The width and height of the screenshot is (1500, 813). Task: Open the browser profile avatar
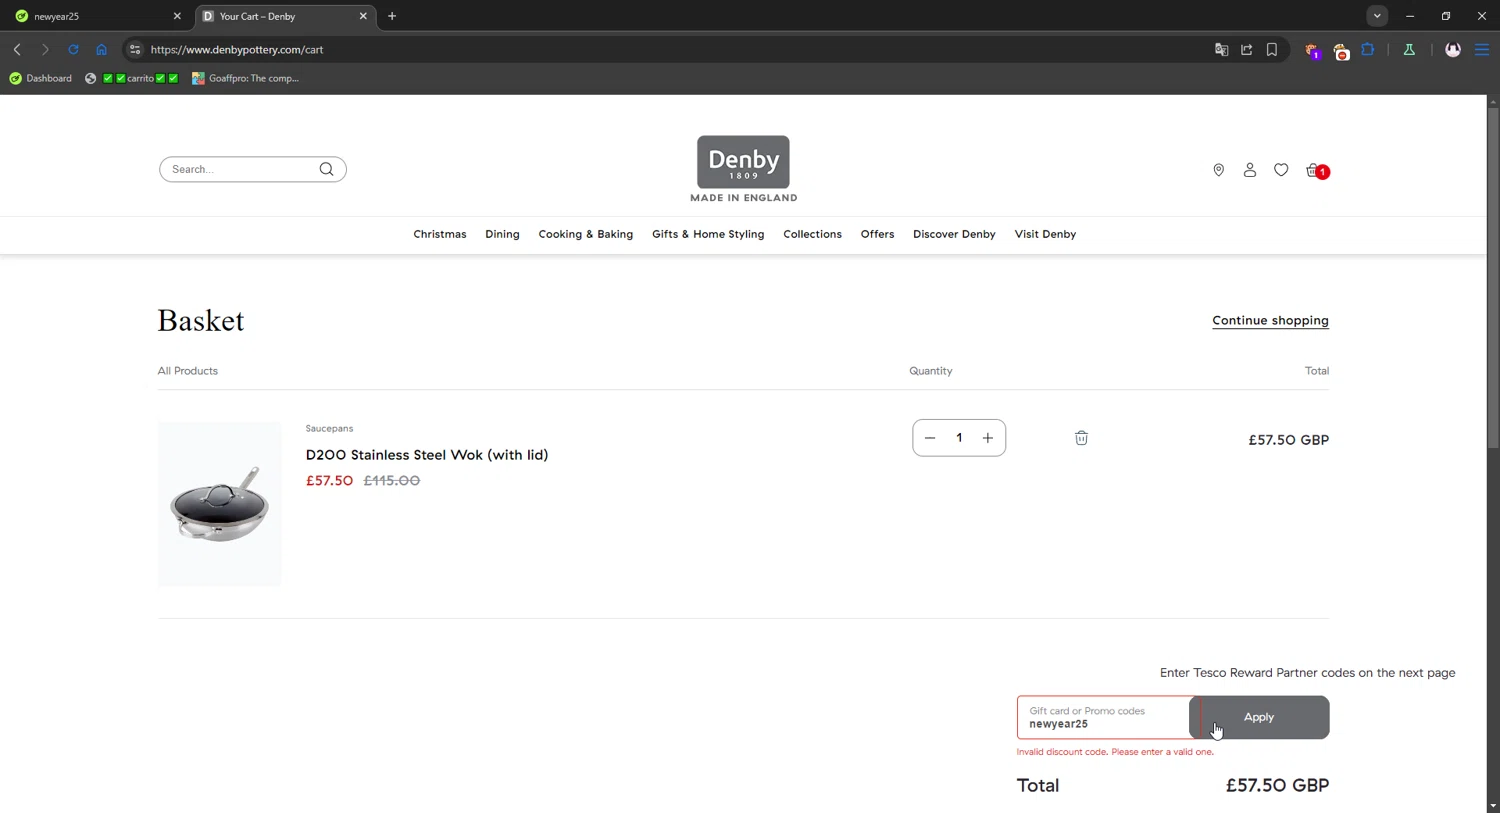click(1453, 49)
